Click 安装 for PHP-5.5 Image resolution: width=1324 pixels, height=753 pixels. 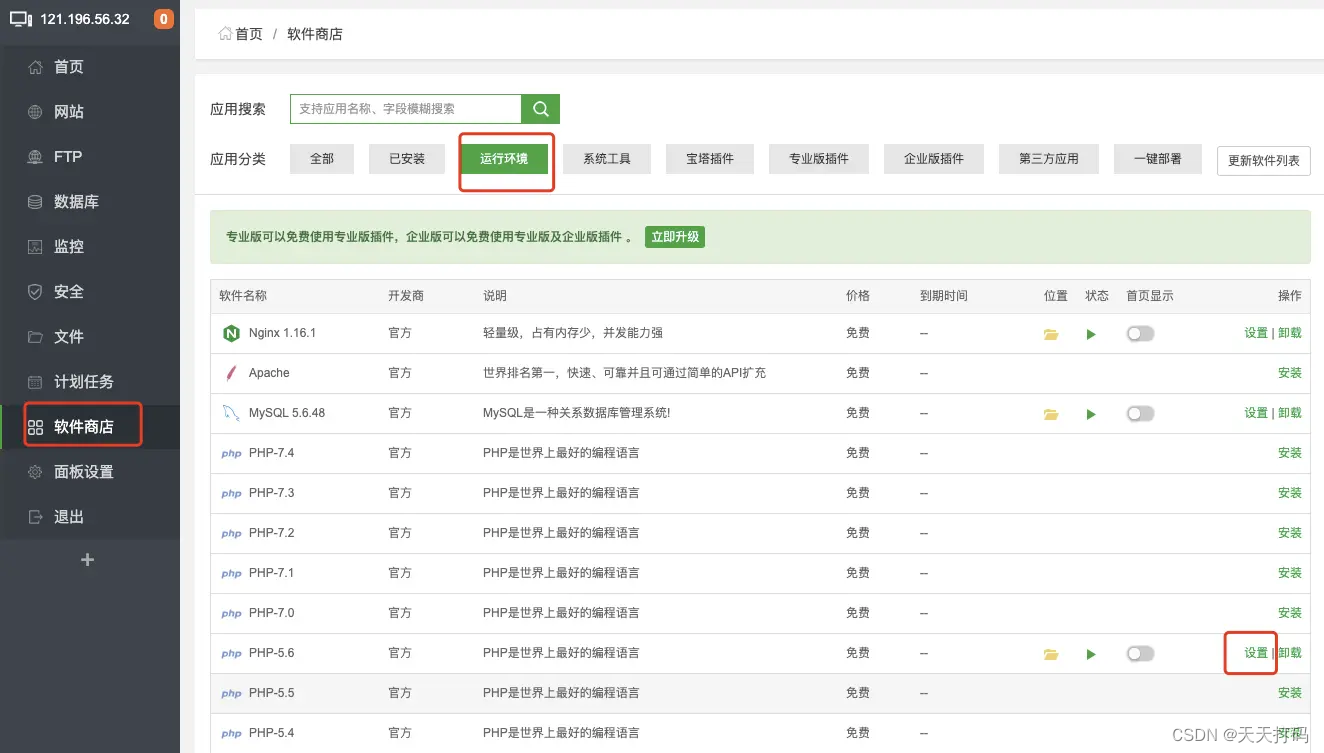[x=1290, y=693]
